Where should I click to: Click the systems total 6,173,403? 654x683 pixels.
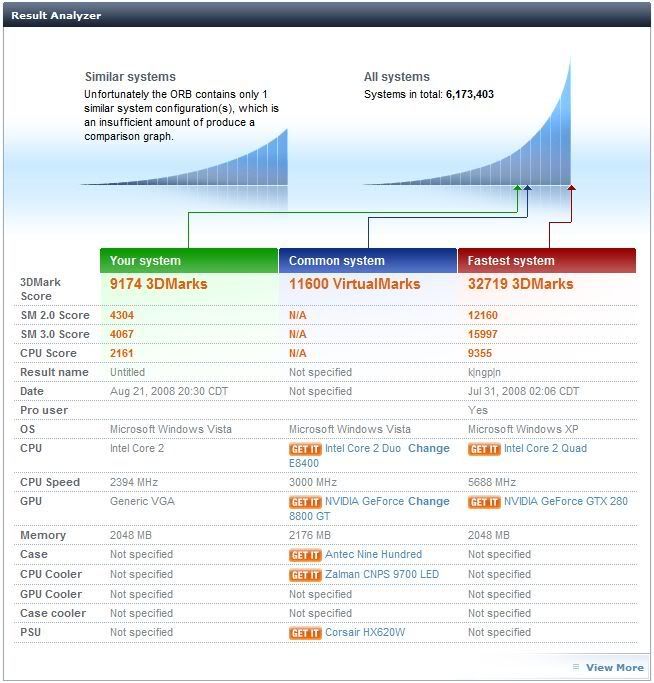click(x=470, y=95)
